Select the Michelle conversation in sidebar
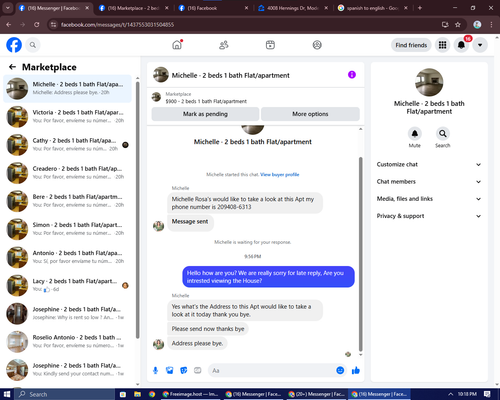 tap(68, 88)
